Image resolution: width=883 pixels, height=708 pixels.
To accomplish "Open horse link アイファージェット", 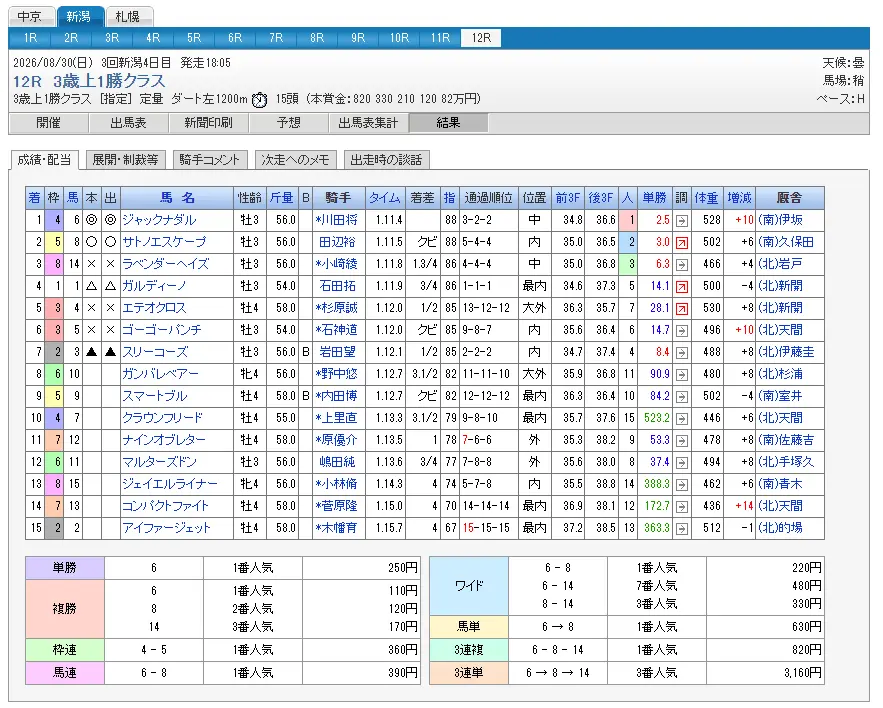I will 167,528.
